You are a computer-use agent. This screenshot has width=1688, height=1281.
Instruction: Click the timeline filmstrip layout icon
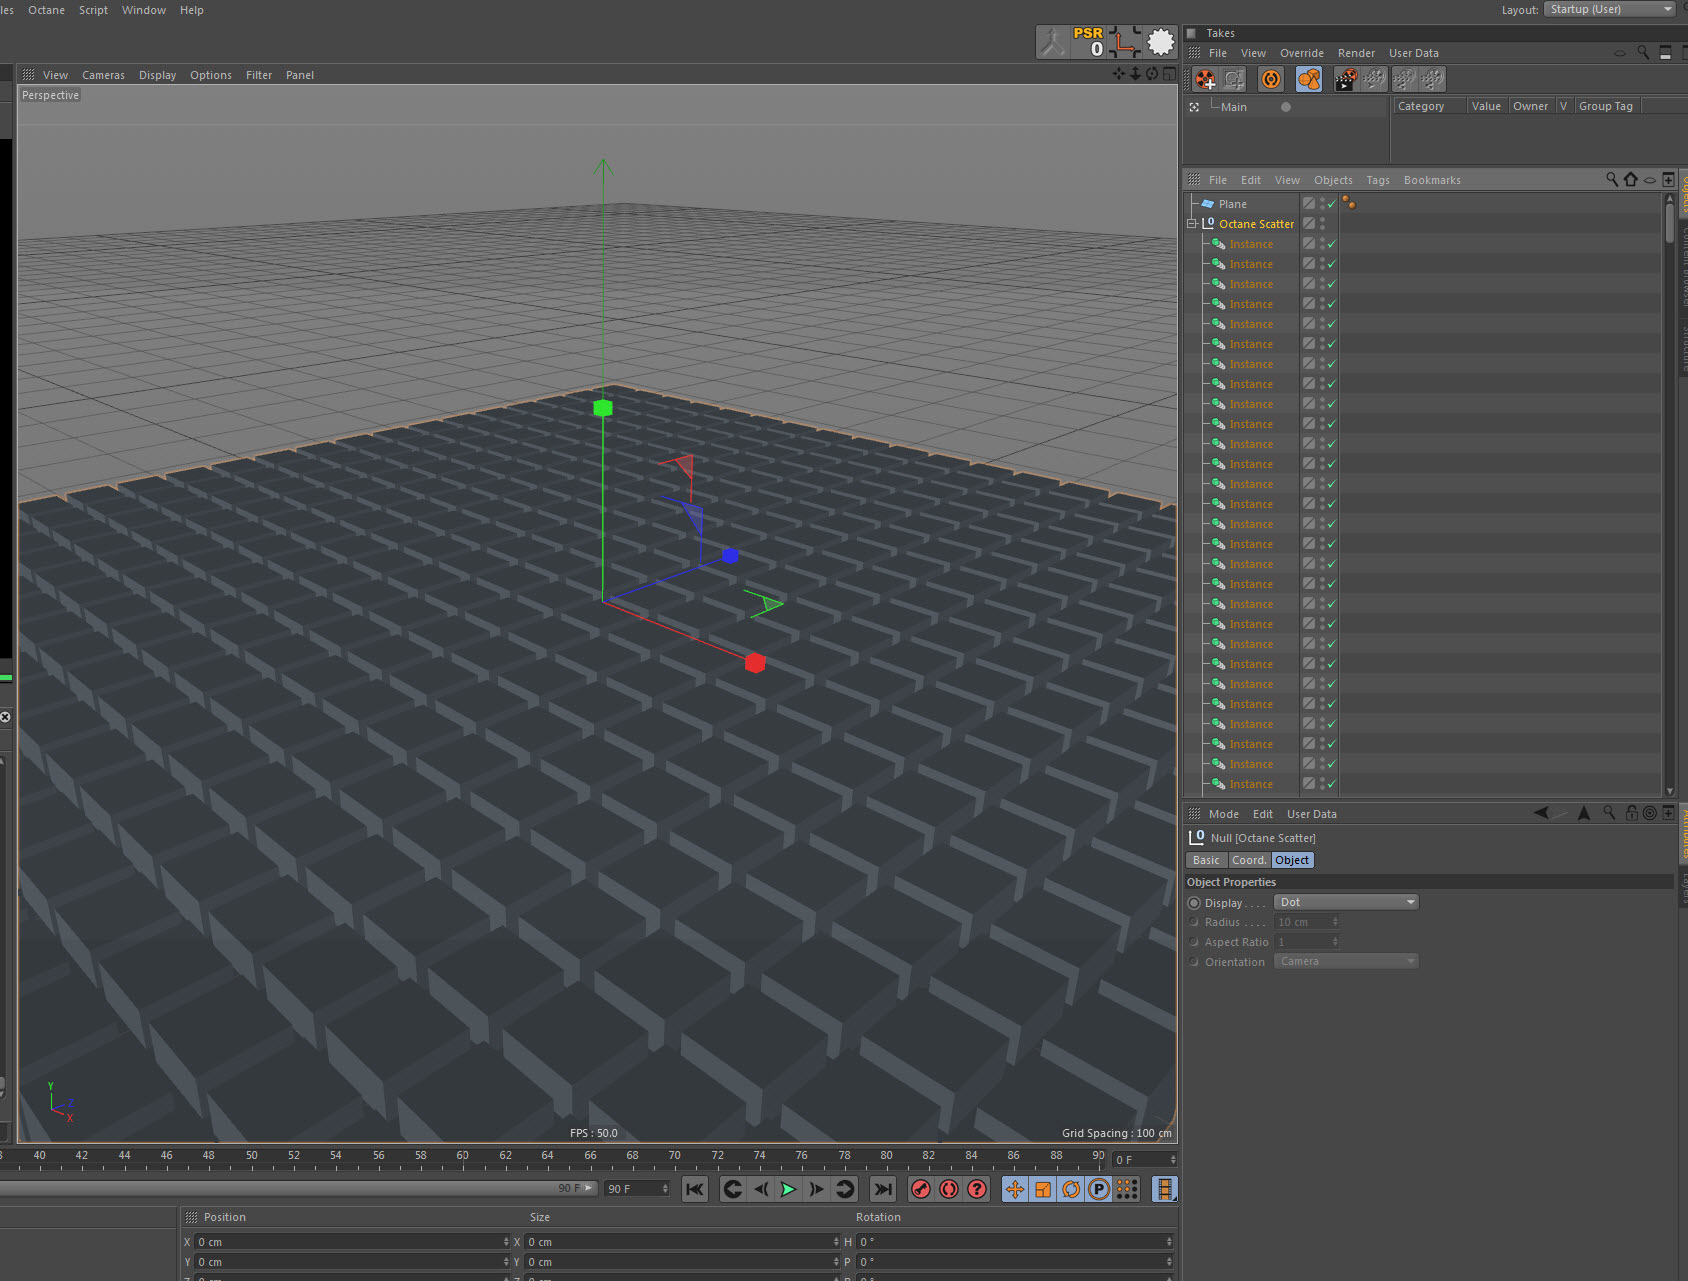tap(1164, 1189)
